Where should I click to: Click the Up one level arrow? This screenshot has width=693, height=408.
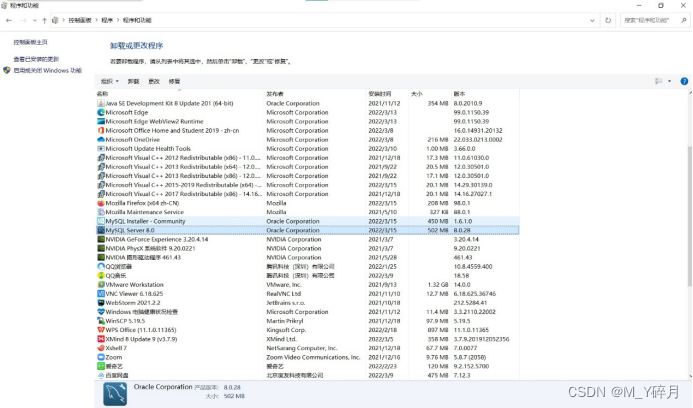pos(44,20)
